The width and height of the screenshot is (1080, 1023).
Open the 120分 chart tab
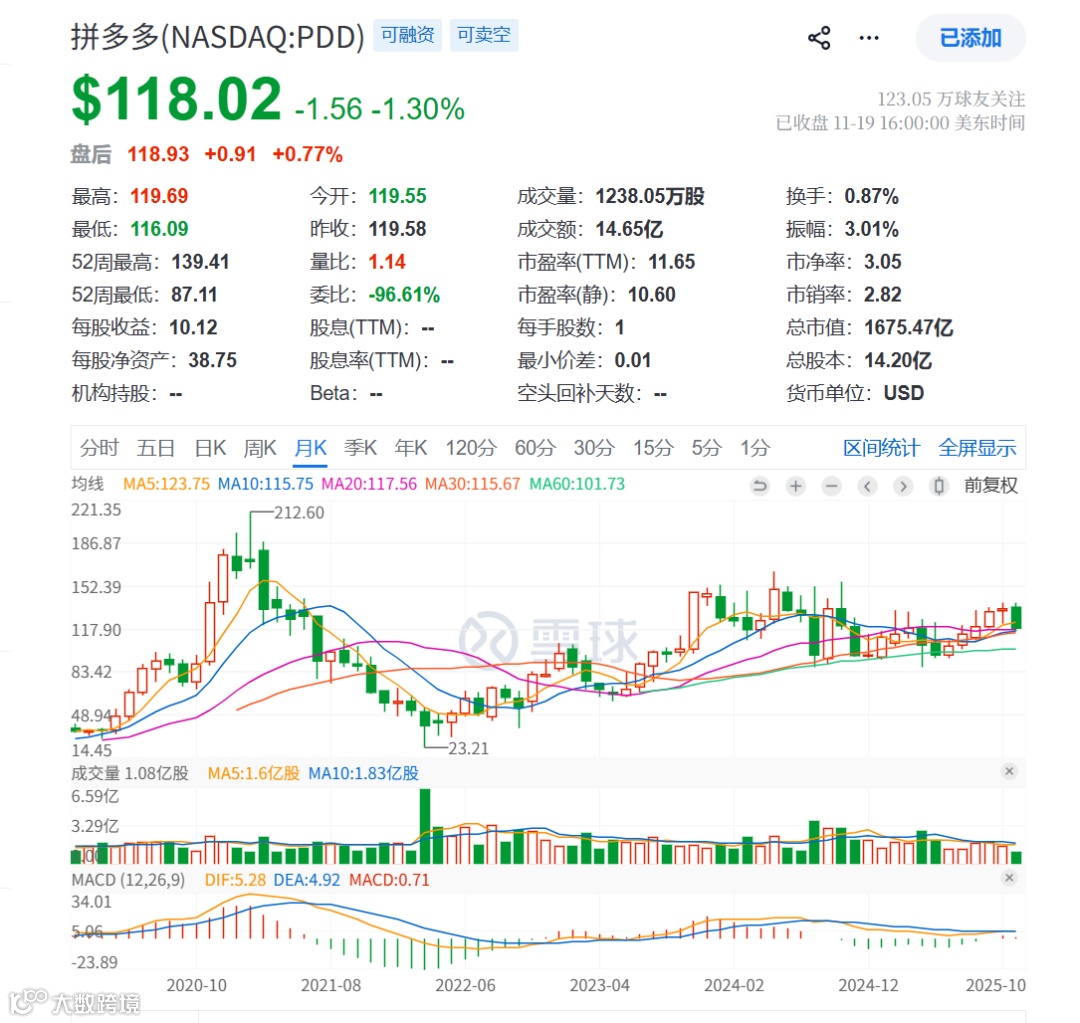tap(470, 448)
